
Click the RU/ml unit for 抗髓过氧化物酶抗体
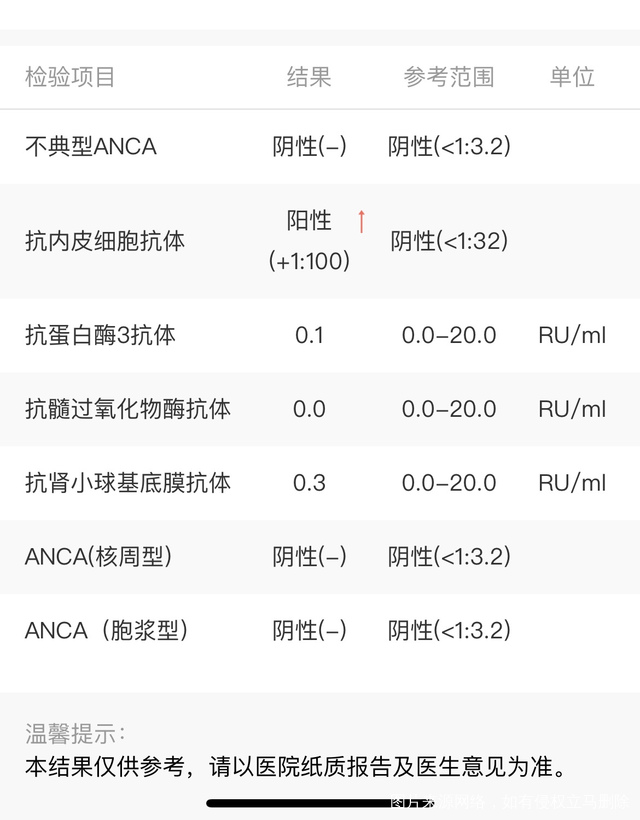pos(572,409)
